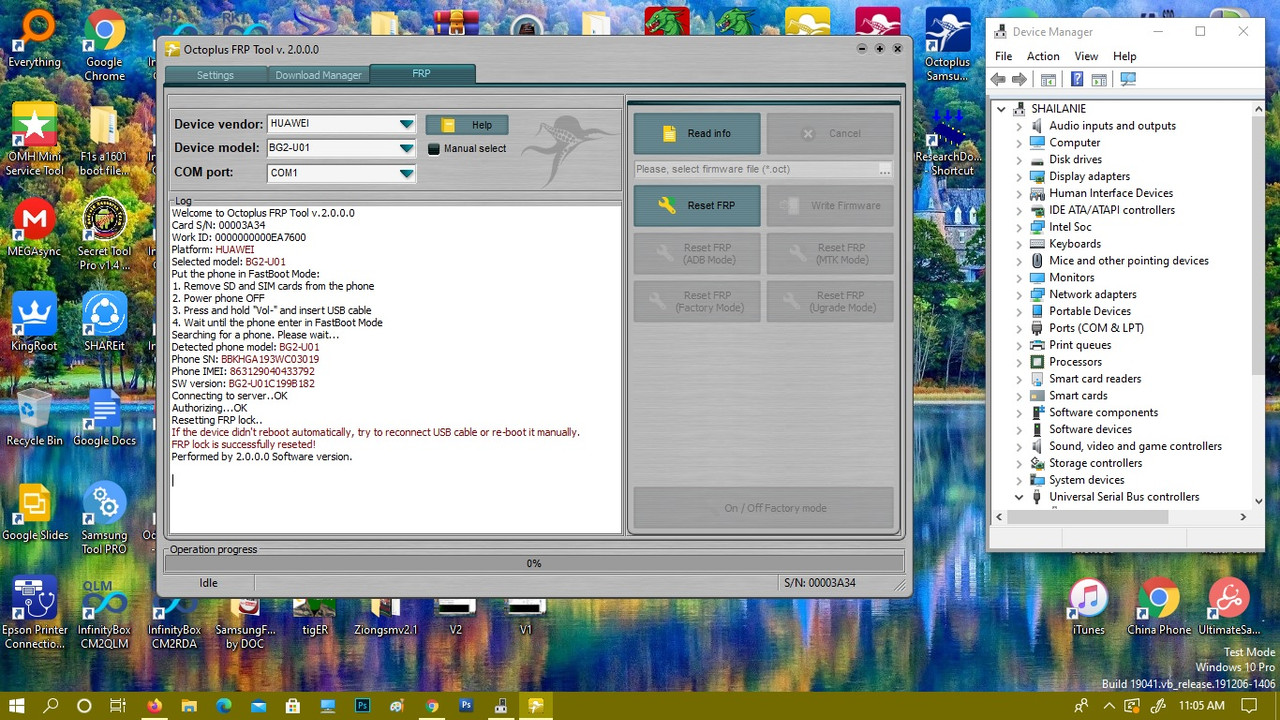Open the KingRoot desktop icon
This screenshot has height=720, width=1280.
point(34,322)
